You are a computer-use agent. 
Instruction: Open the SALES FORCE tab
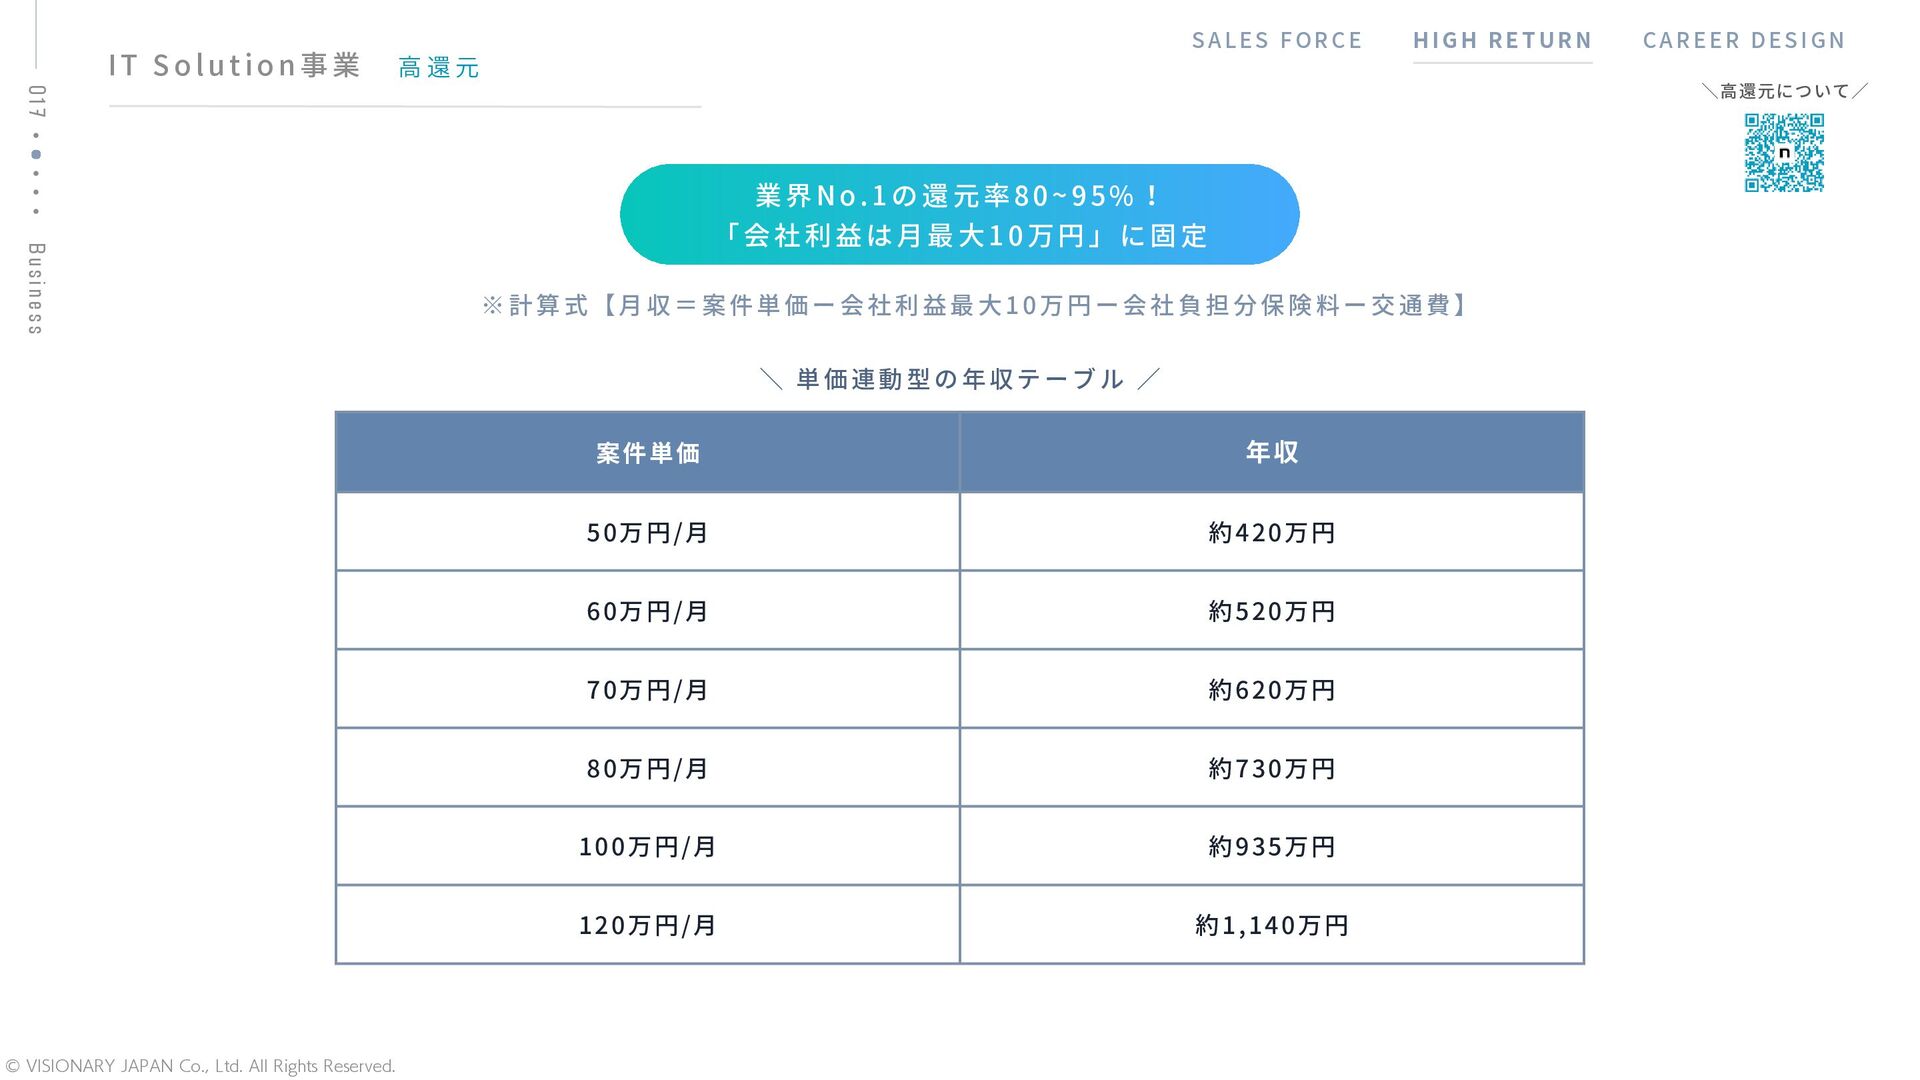[1277, 41]
